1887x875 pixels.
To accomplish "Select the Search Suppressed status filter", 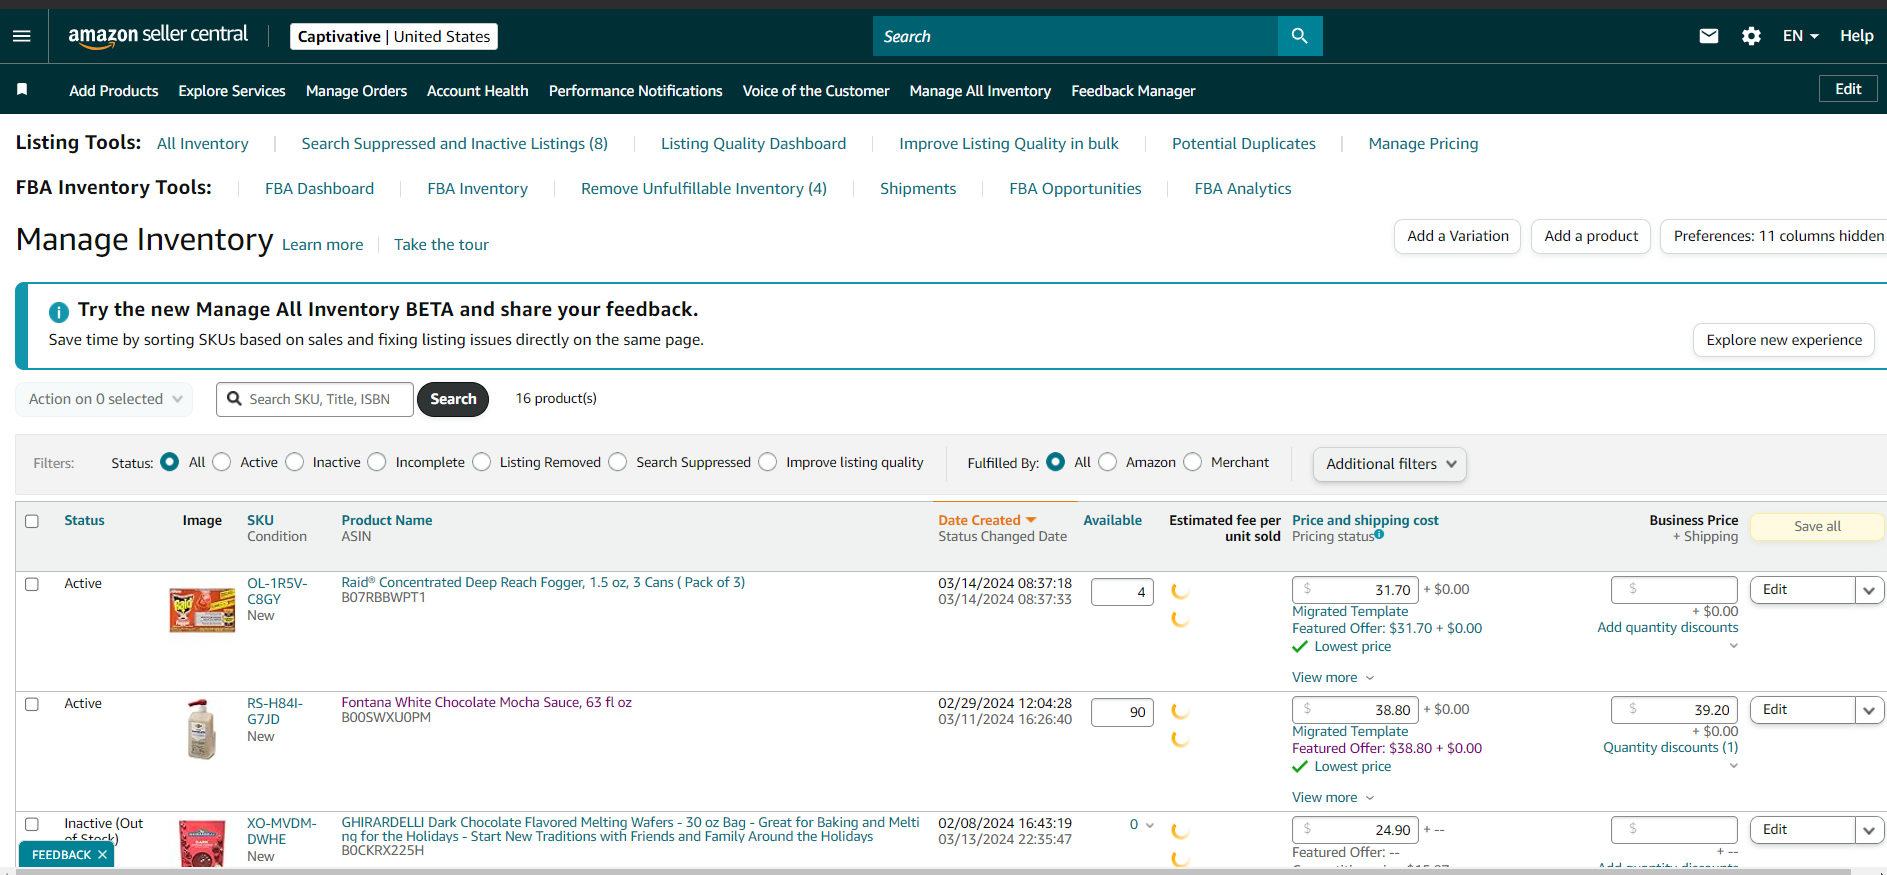I will click(x=618, y=462).
